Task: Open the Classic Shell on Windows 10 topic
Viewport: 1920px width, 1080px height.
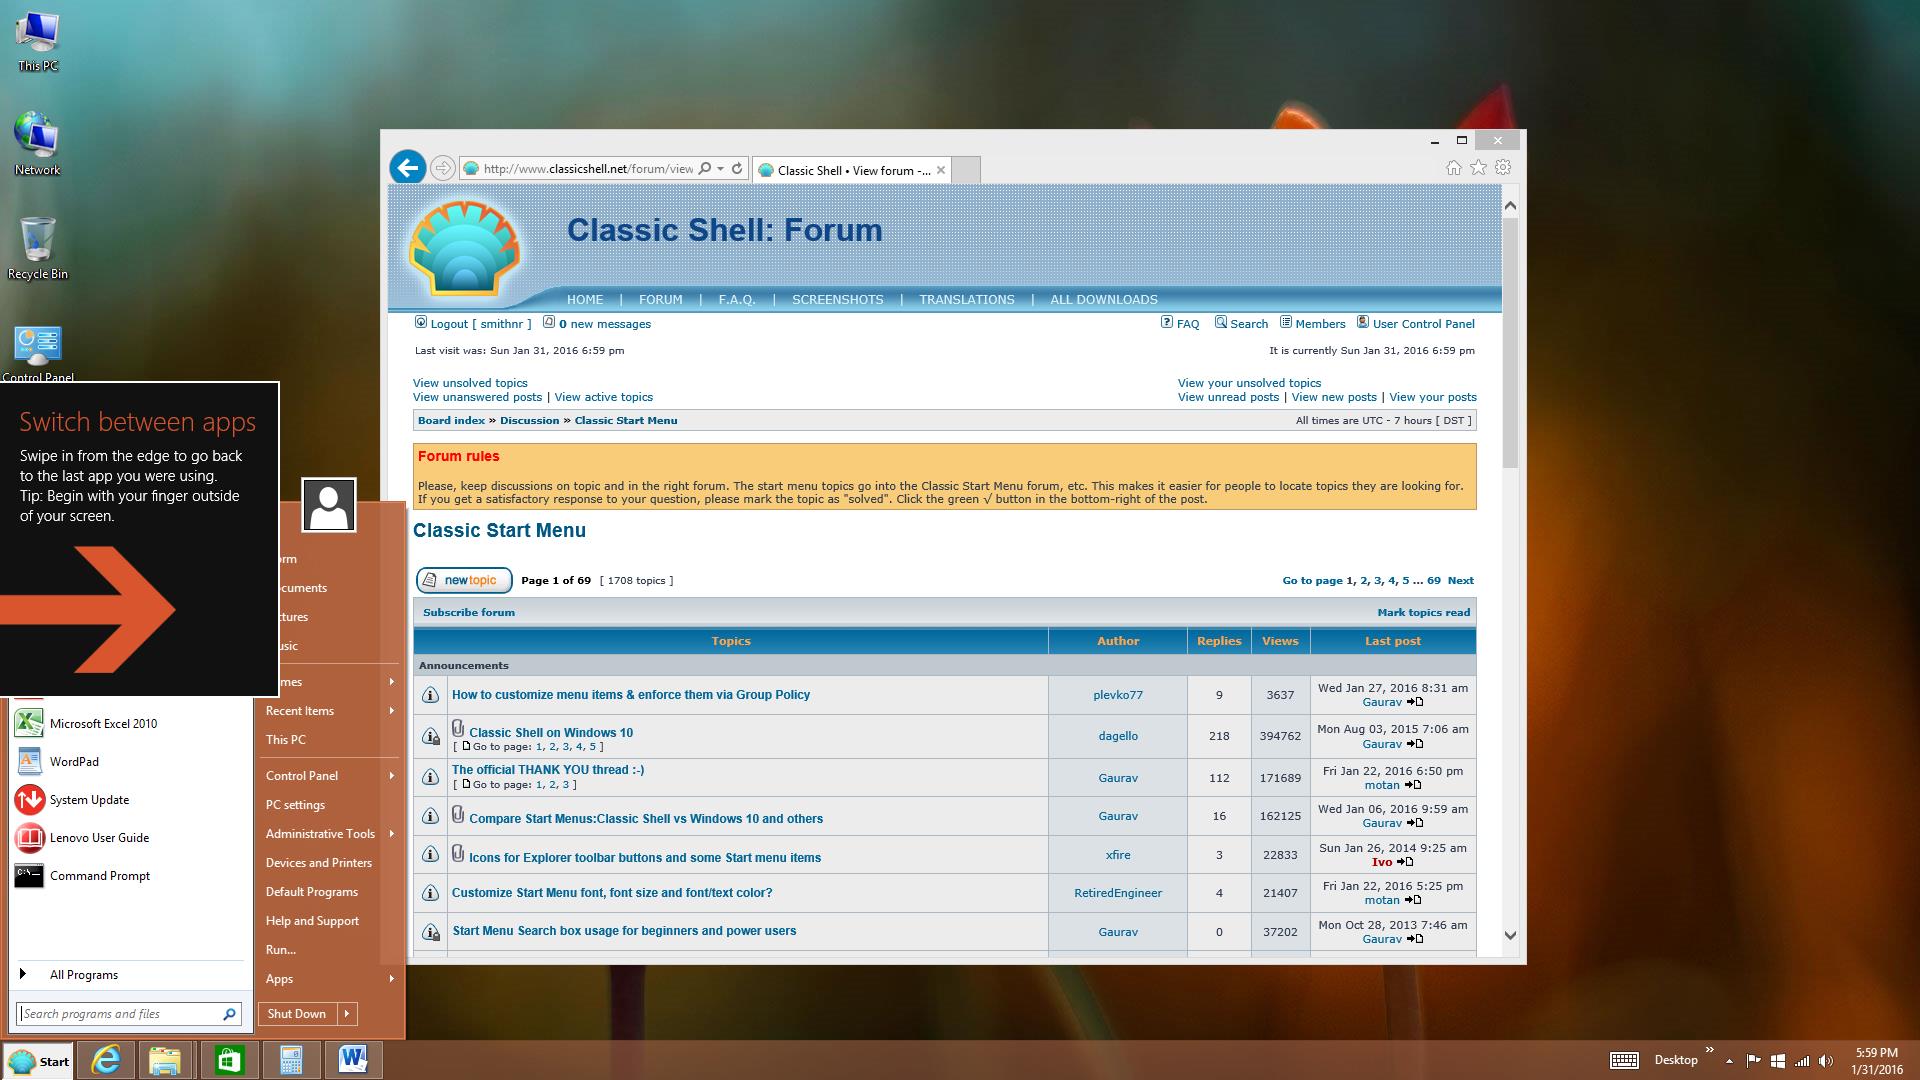Action: point(550,732)
